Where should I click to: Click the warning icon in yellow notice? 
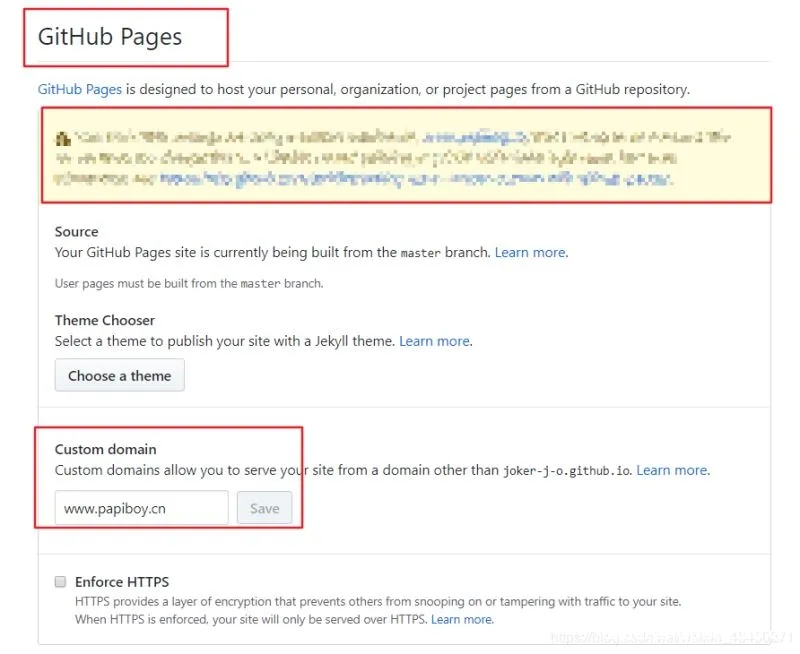pyautogui.click(x=63, y=138)
